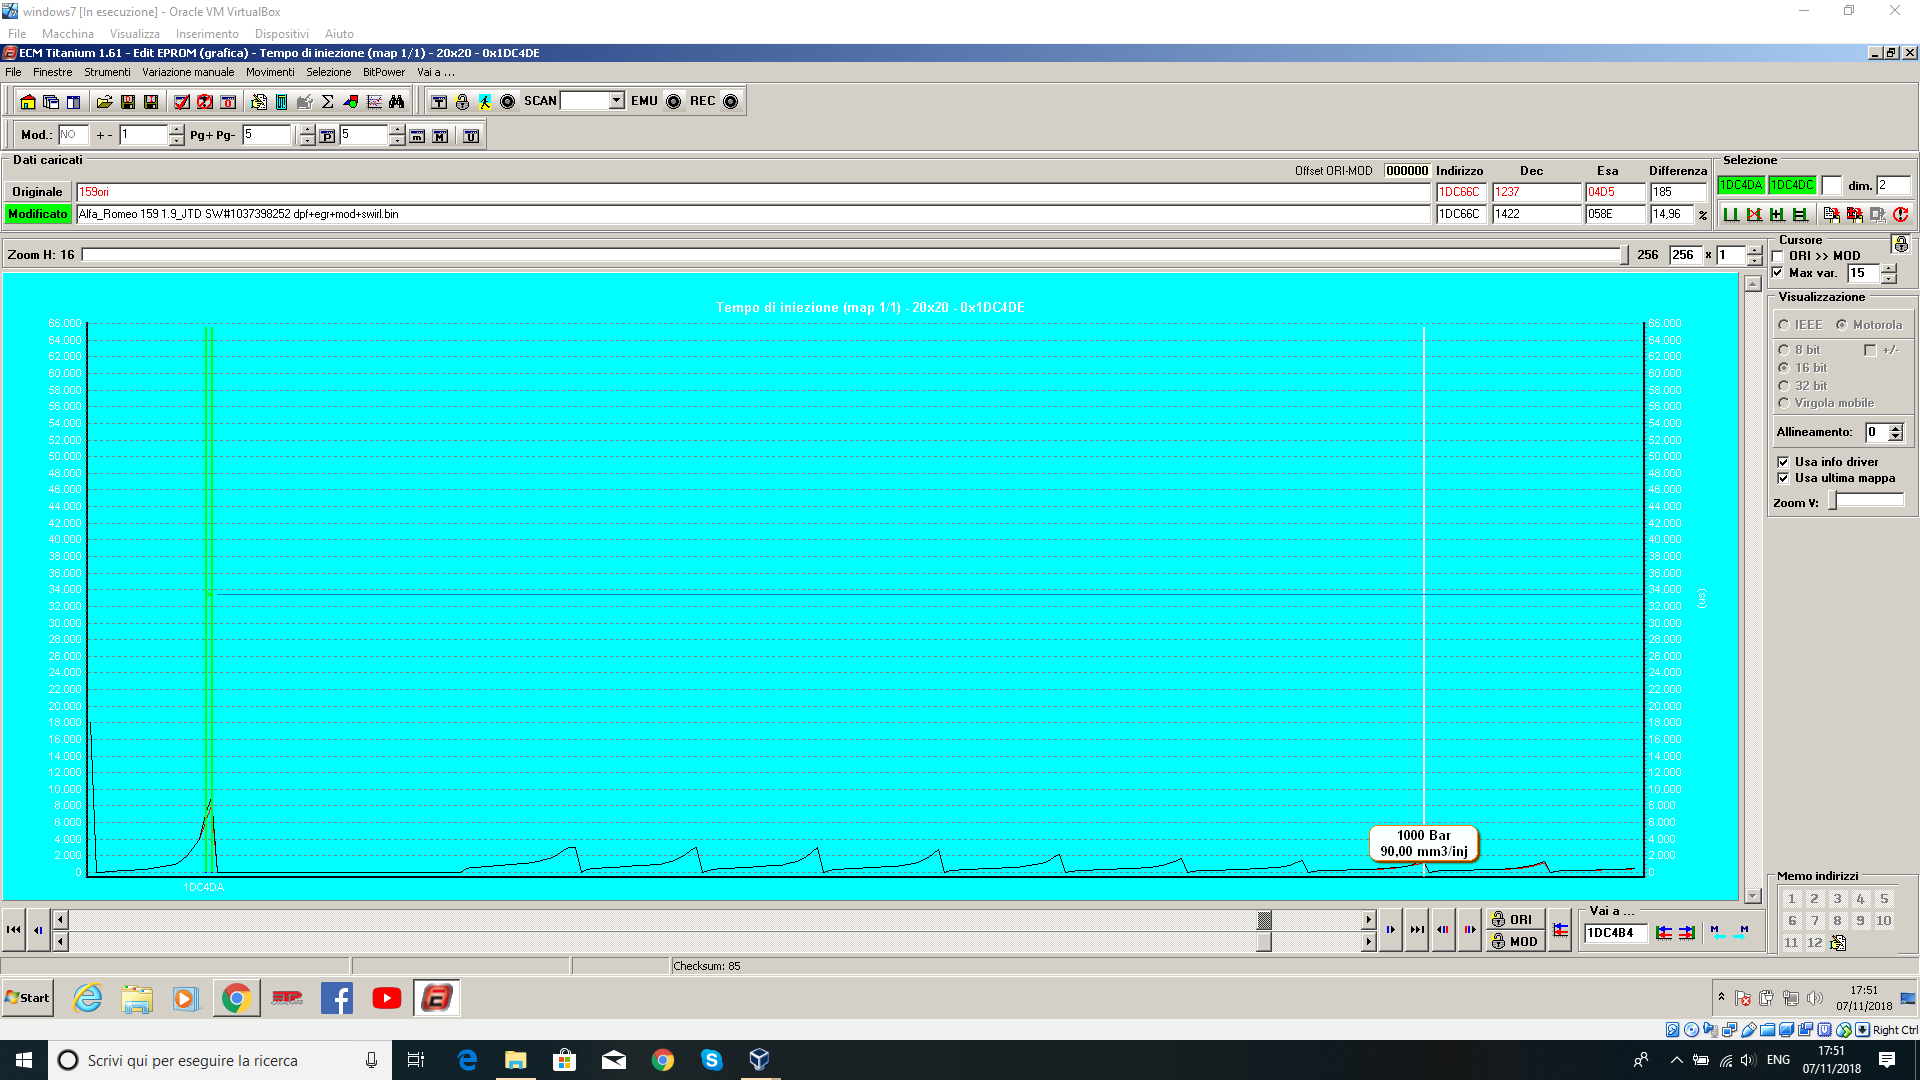1920x1080 pixels.
Task: Click the Vai a address input field
Action: pyautogui.click(x=1614, y=933)
